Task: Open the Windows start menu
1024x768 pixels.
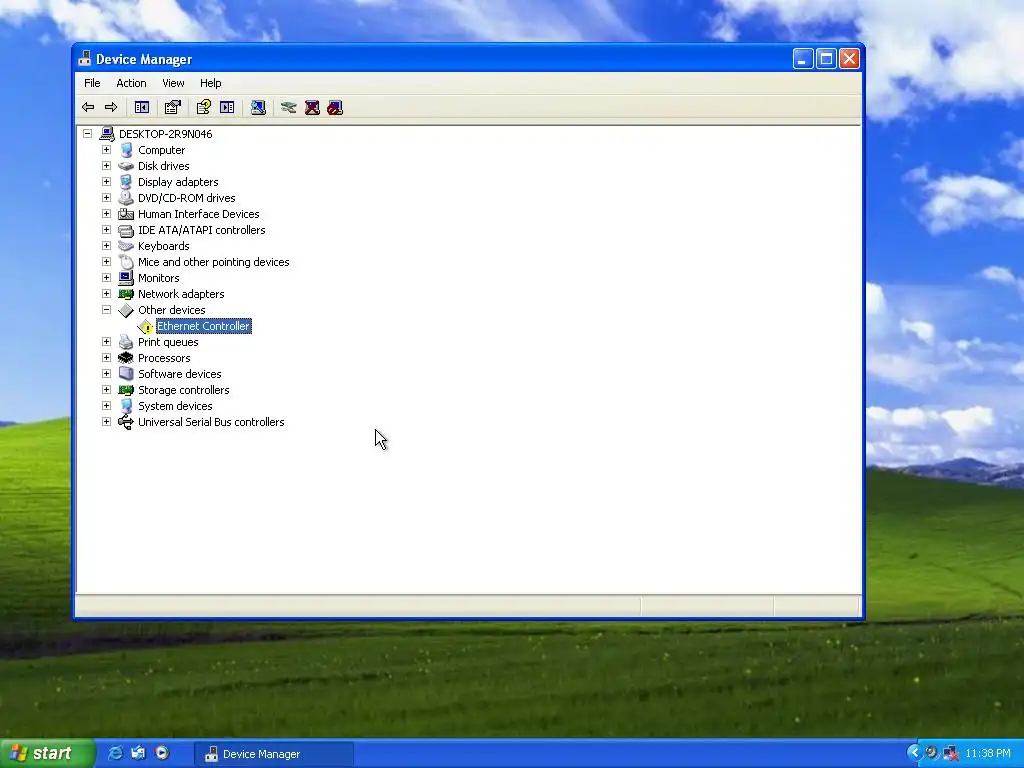Action: pyautogui.click(x=47, y=754)
